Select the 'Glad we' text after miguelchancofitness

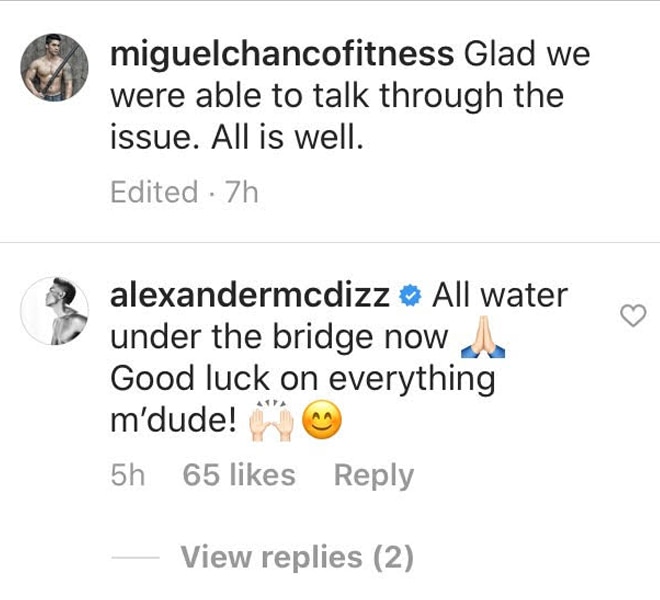click(x=527, y=54)
